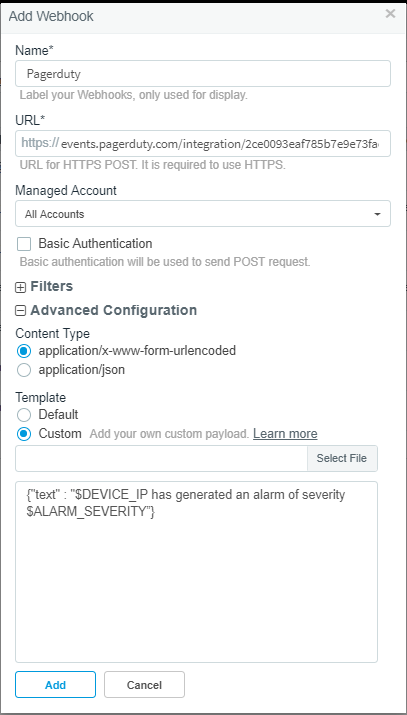Click the plus icon beside Filters
Image resolution: width=407 pixels, height=715 pixels.
point(21,287)
